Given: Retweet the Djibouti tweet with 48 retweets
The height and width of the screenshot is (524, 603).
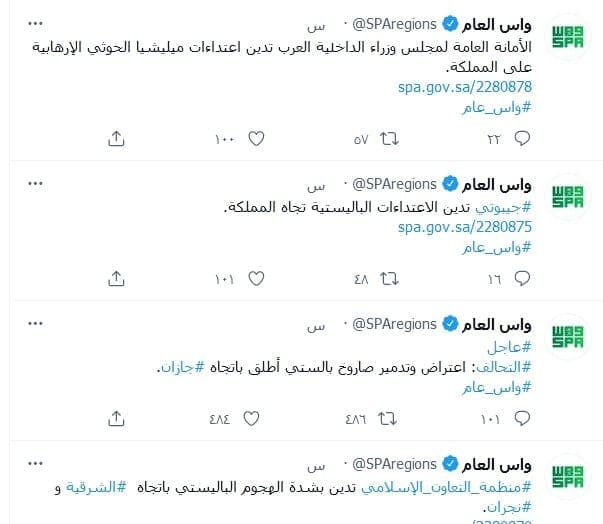Looking at the screenshot, I should pos(389,278).
